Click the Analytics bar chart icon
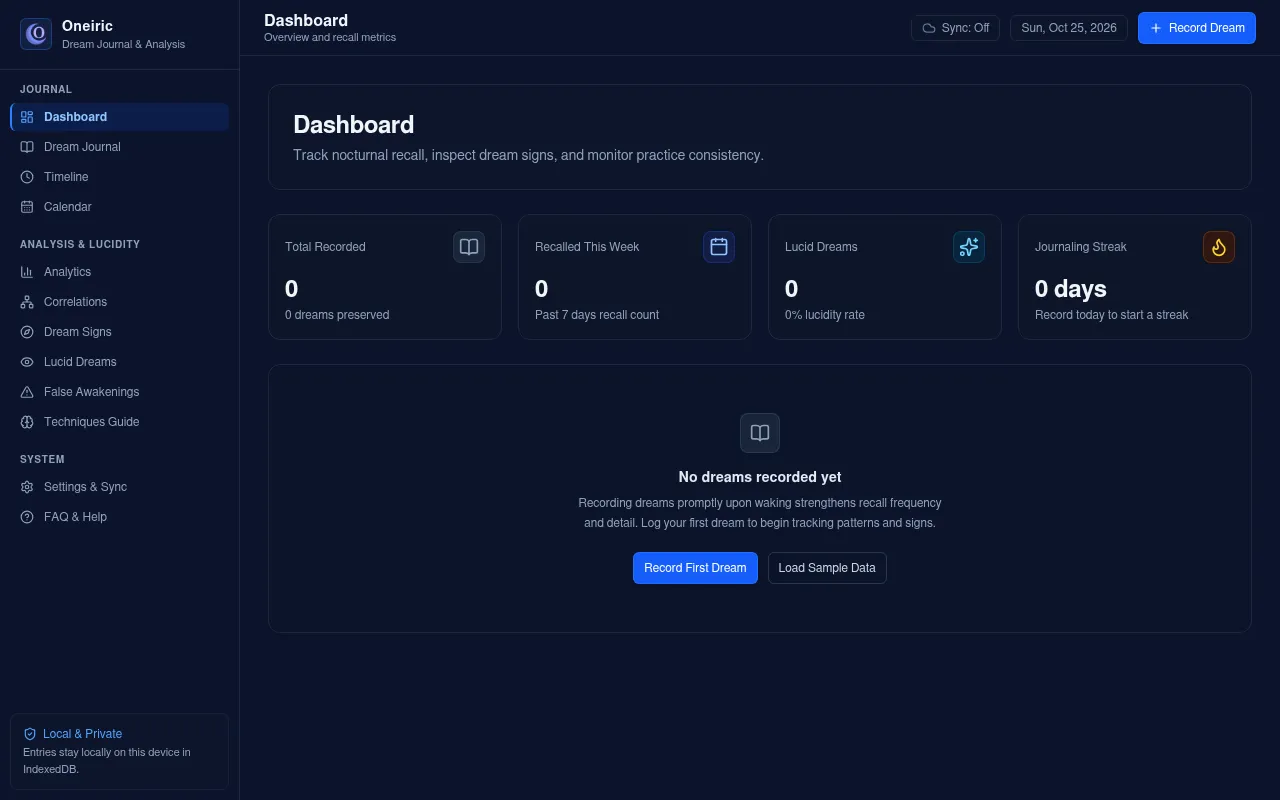Viewport: 1280px width, 800px height. tap(27, 272)
